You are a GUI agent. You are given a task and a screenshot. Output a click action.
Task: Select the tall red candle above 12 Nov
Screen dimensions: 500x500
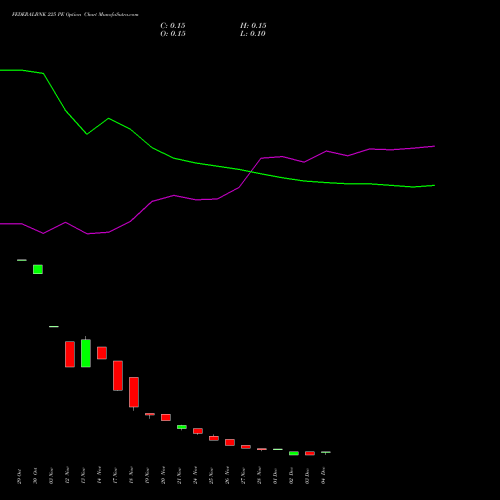click(x=70, y=354)
